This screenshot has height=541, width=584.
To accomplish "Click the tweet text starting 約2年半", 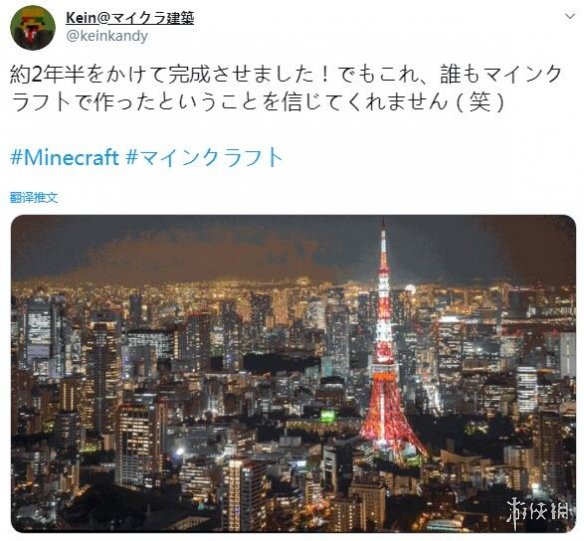I will tap(286, 74).
